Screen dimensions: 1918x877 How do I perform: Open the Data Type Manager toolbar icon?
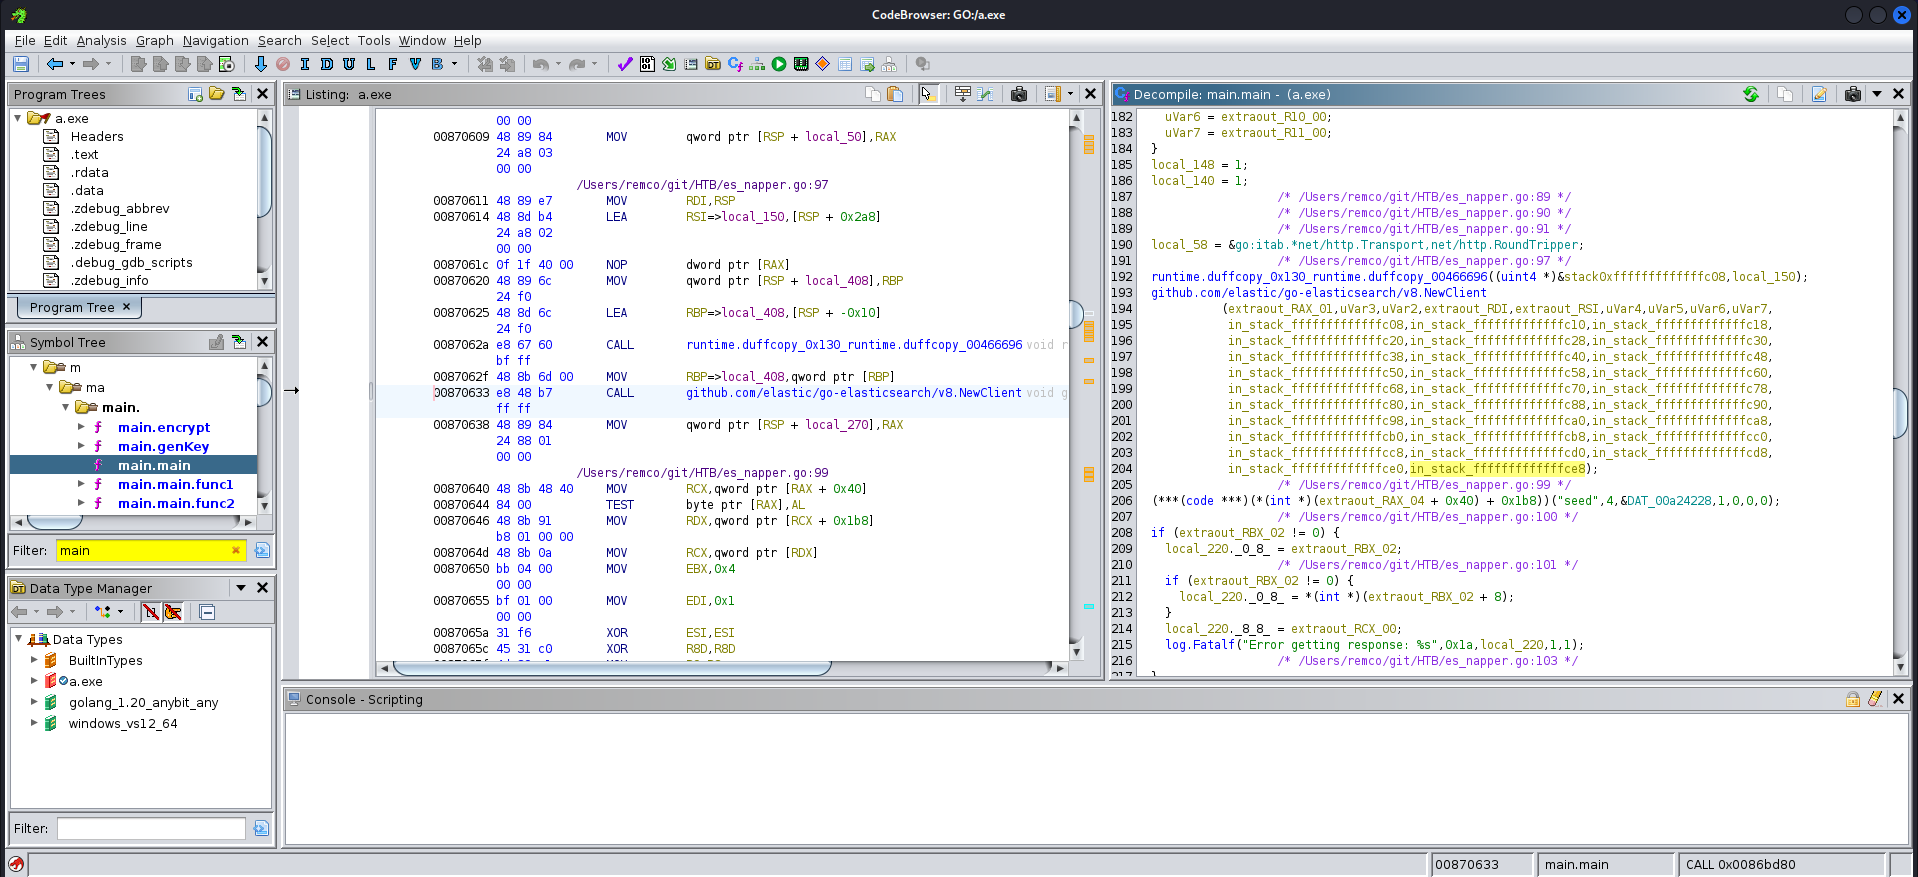click(713, 64)
